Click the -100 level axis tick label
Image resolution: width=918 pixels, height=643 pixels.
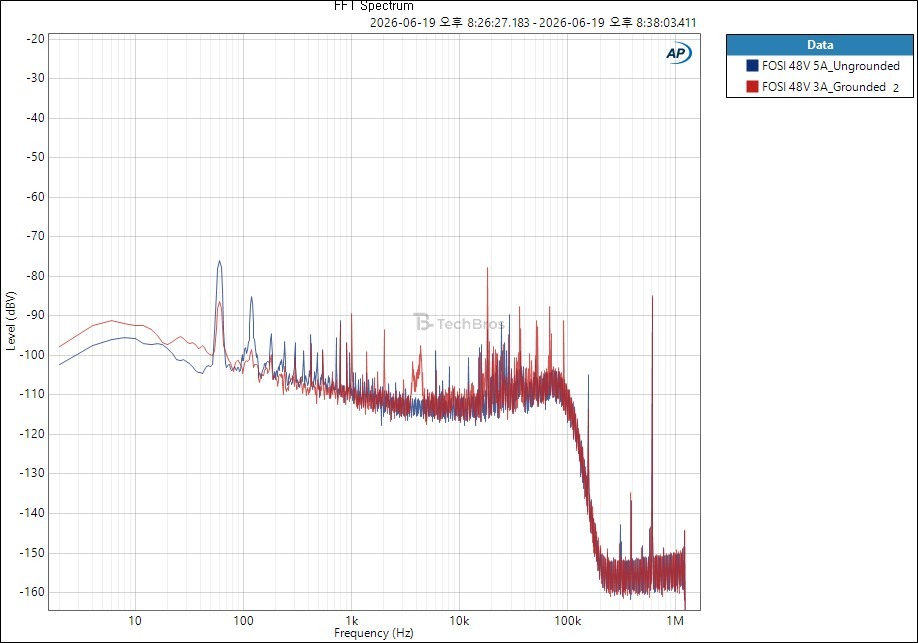[x=33, y=355]
